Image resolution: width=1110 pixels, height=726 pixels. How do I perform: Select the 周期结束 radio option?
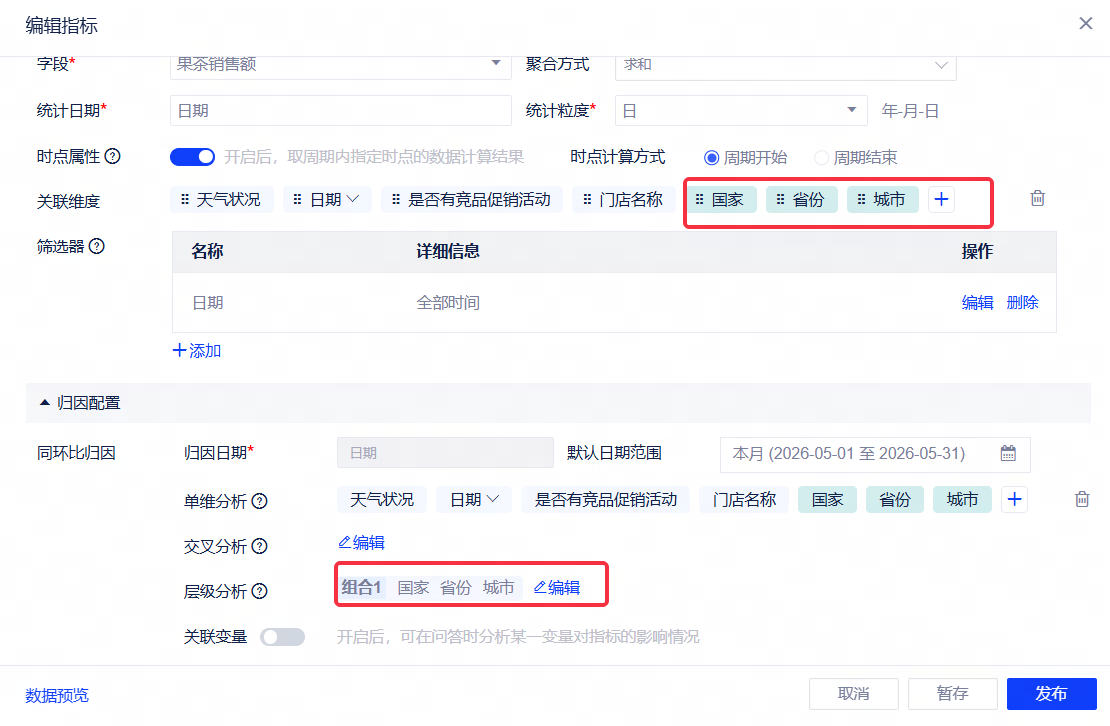coord(821,158)
